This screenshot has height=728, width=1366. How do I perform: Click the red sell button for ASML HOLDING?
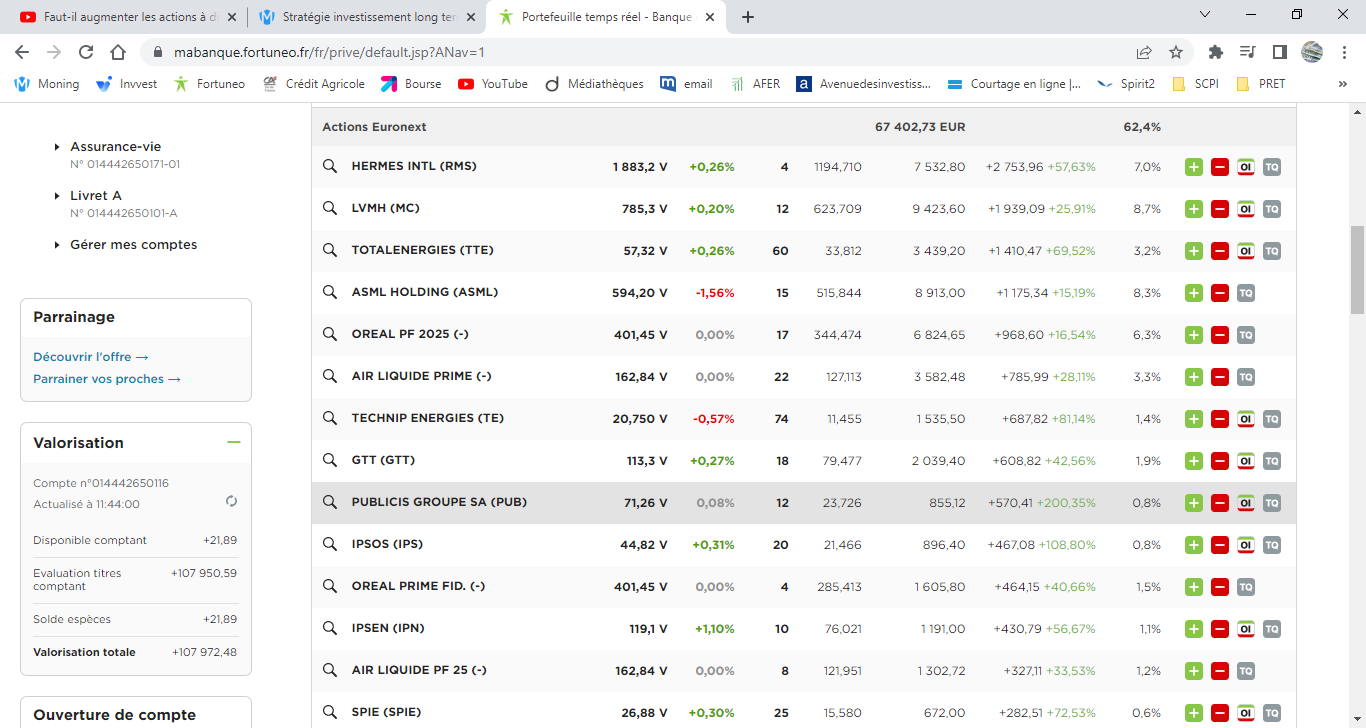[1220, 293]
